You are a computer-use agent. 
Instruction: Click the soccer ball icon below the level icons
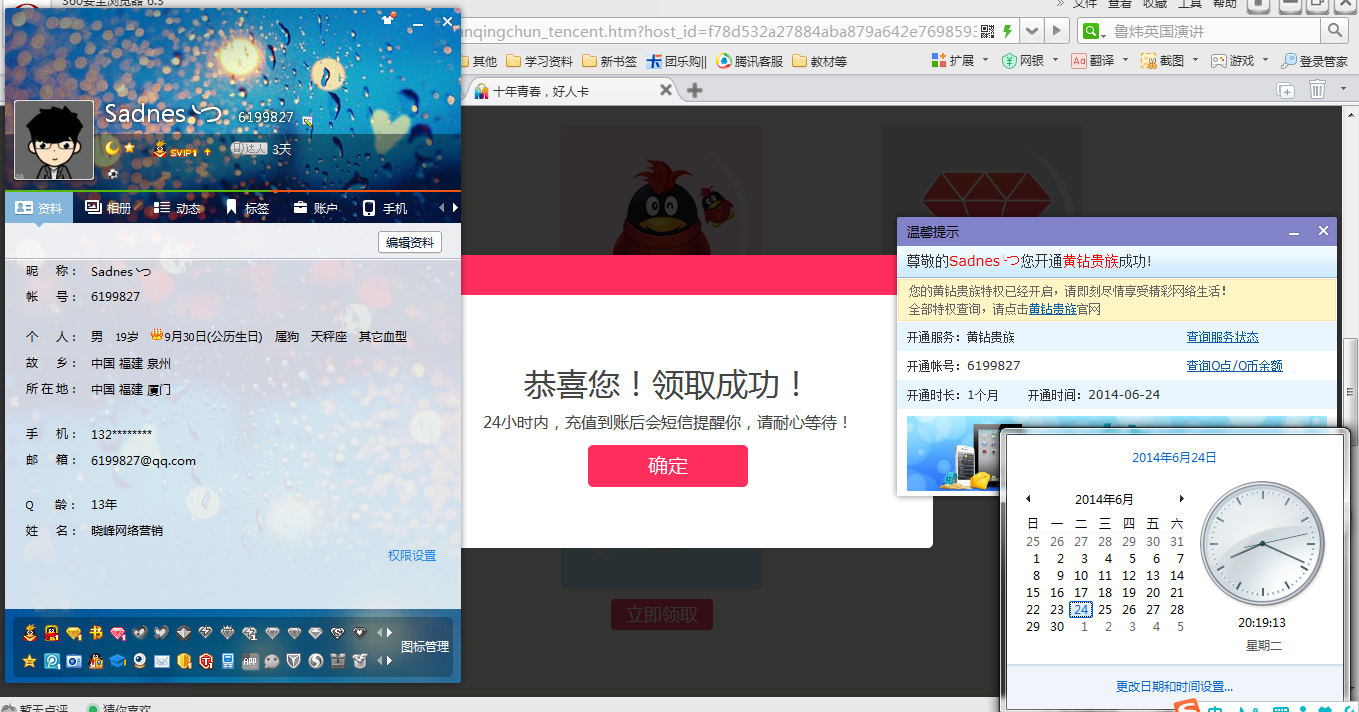(113, 174)
